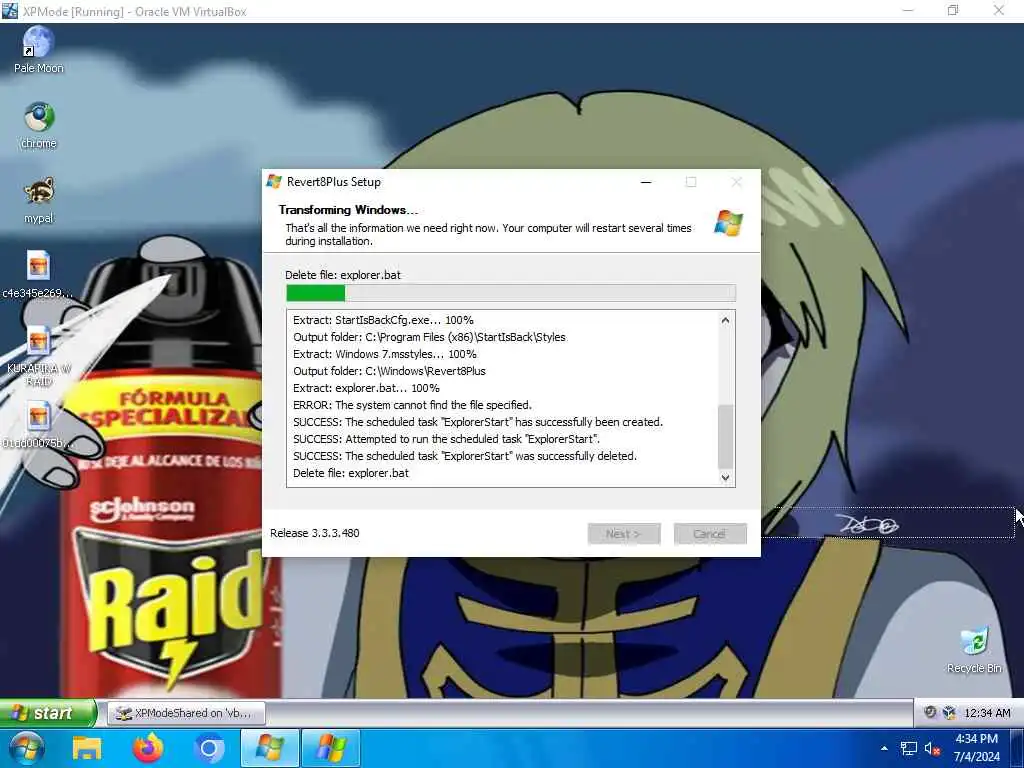Click the 'Transforming Windows...' heading

[x=348, y=210]
